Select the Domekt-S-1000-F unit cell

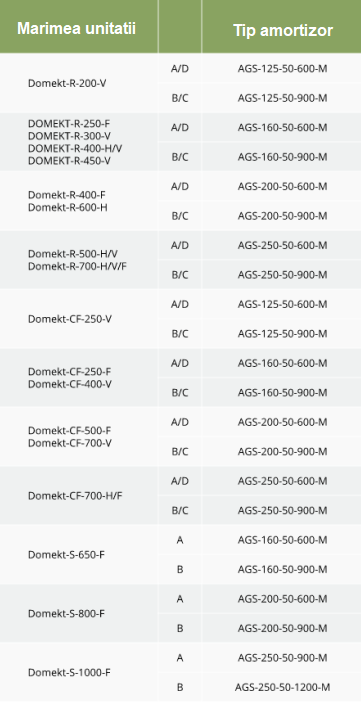[x=69, y=672]
